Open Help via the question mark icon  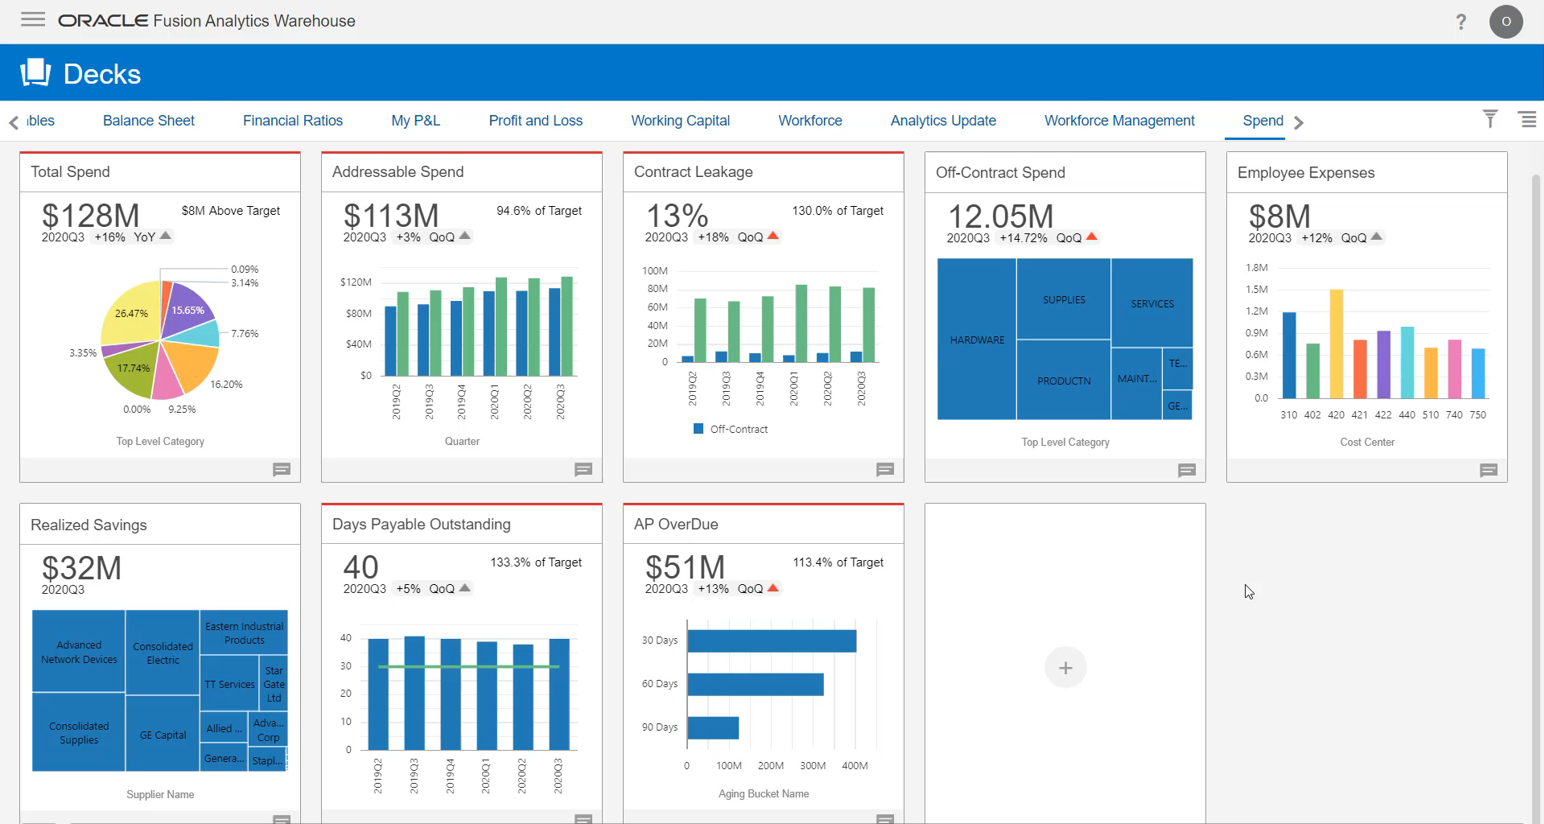[1461, 21]
